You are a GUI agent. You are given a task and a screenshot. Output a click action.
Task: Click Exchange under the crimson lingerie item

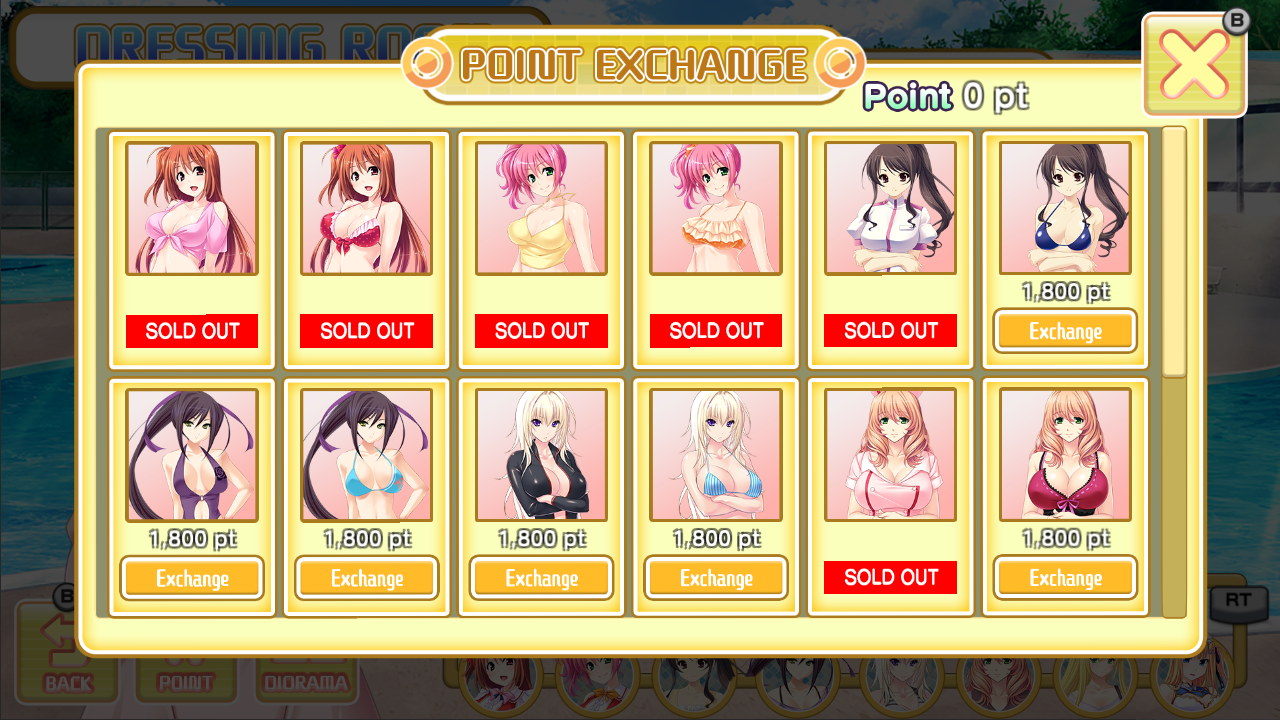point(1065,578)
